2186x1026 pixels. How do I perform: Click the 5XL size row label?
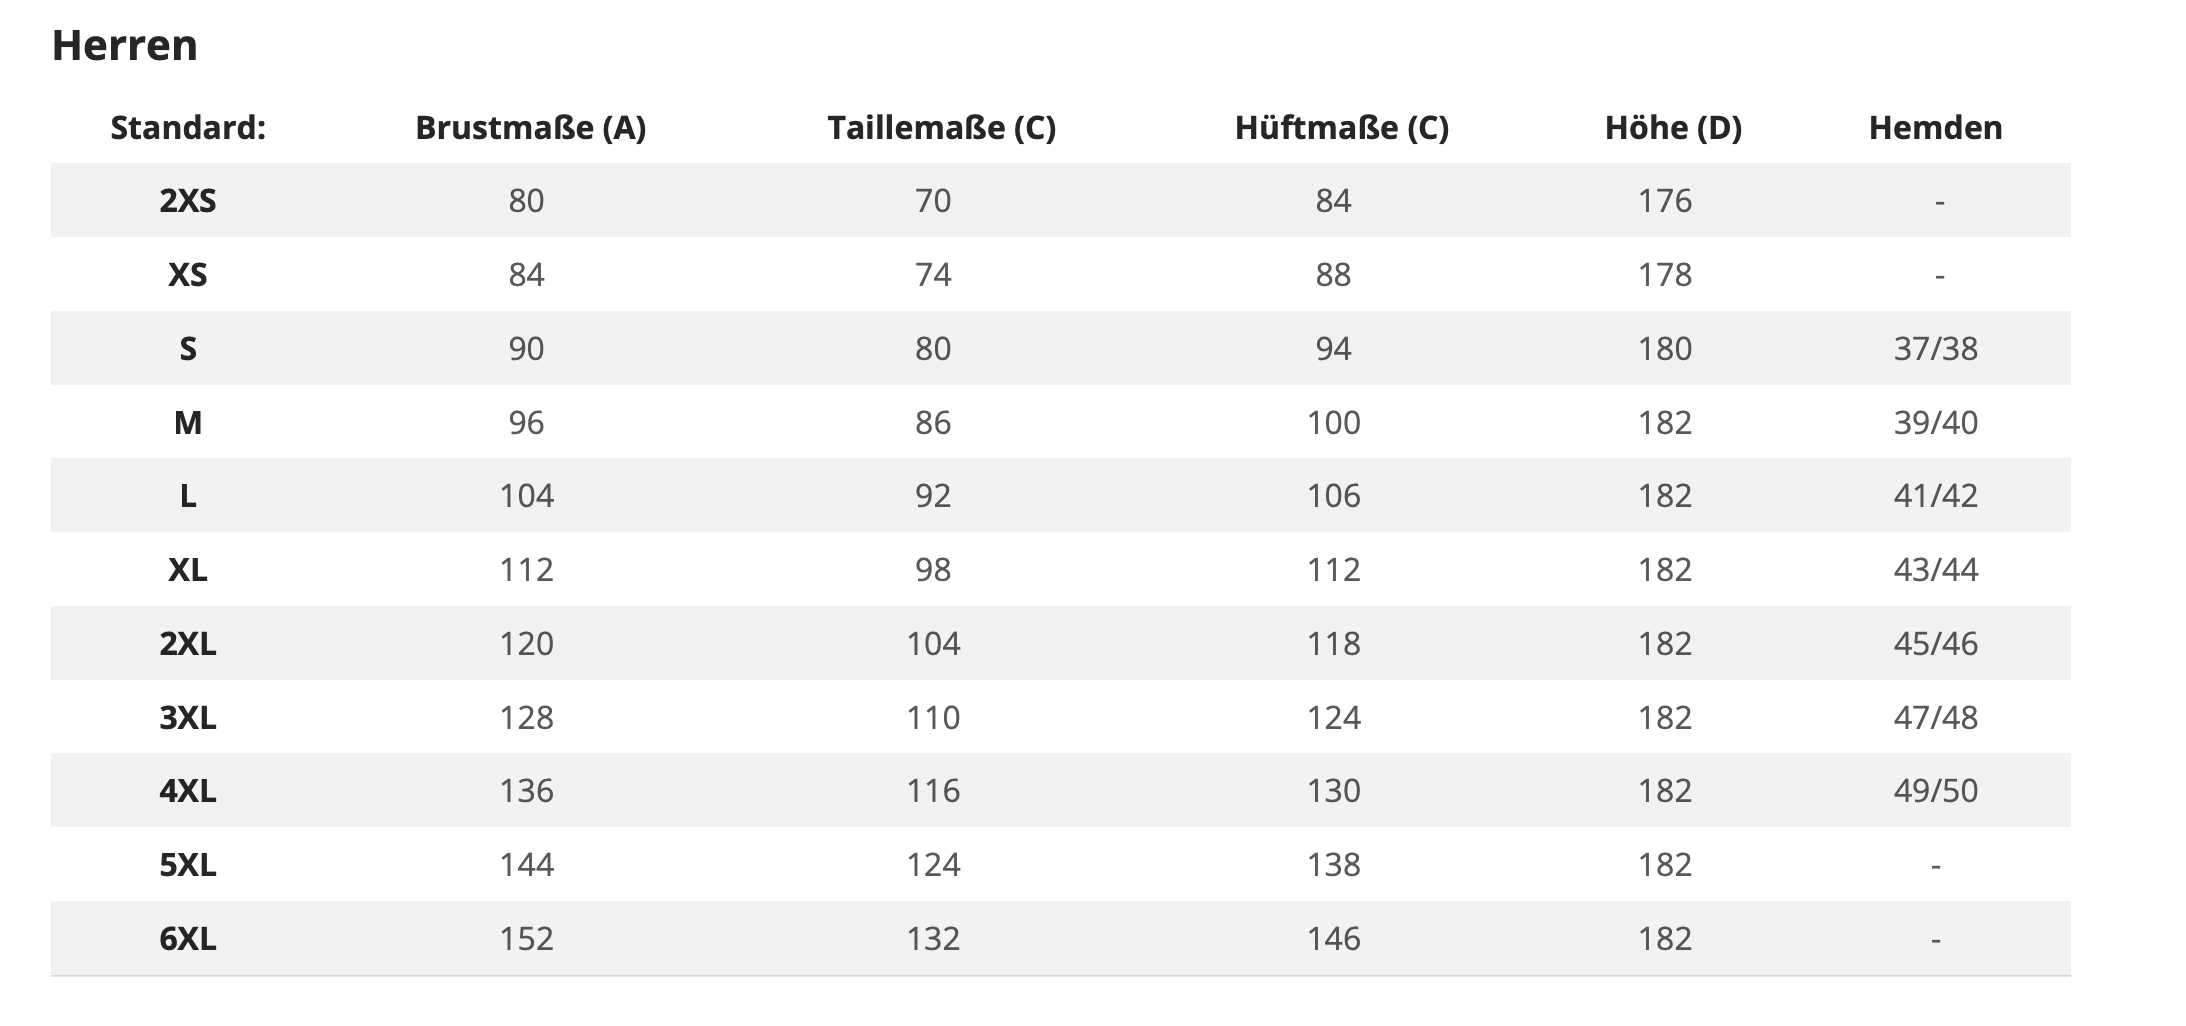click(x=188, y=865)
